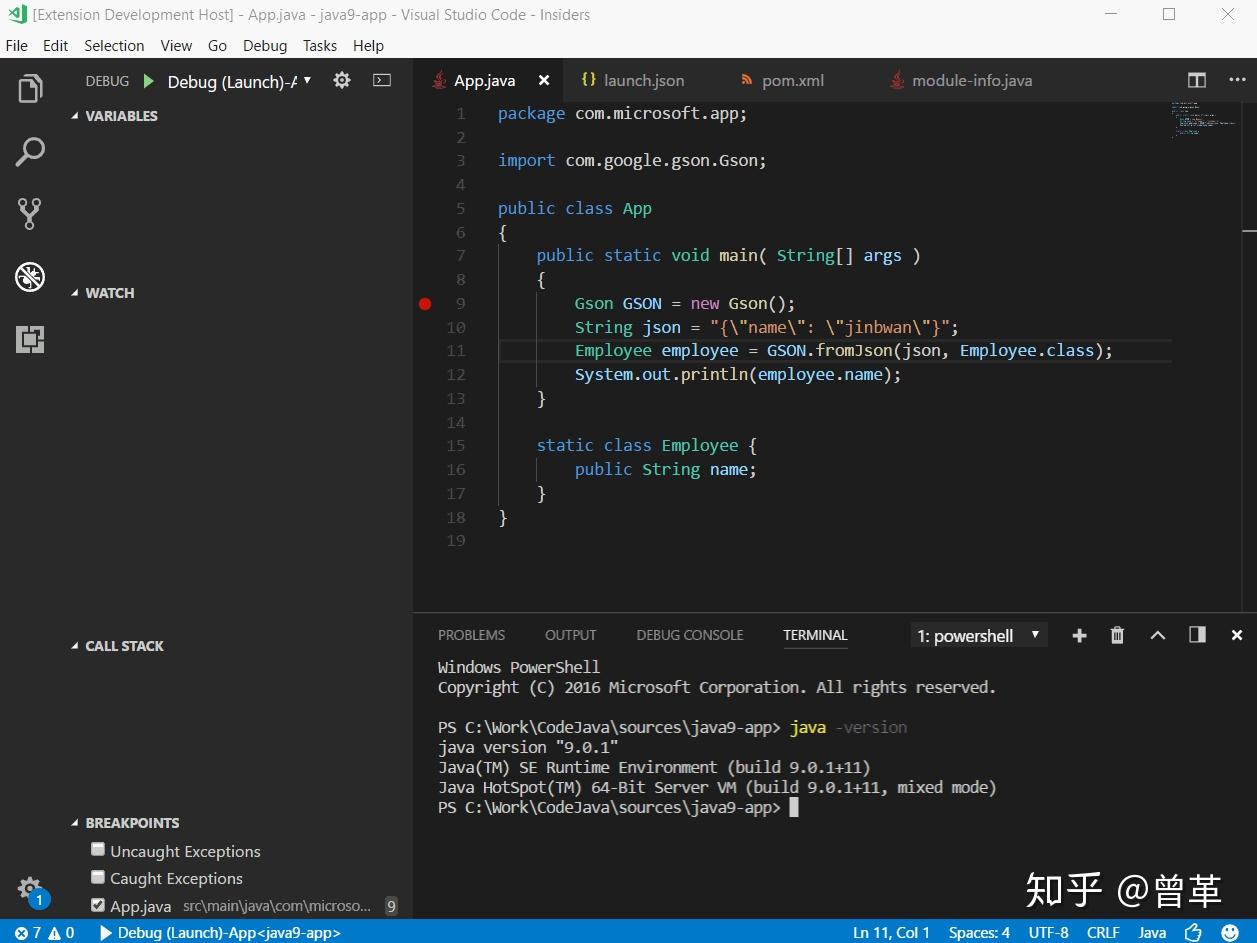Screen dimensions: 1257x943
Task: Disable the Uncaught Exceptions checkbox
Action: click(x=98, y=849)
